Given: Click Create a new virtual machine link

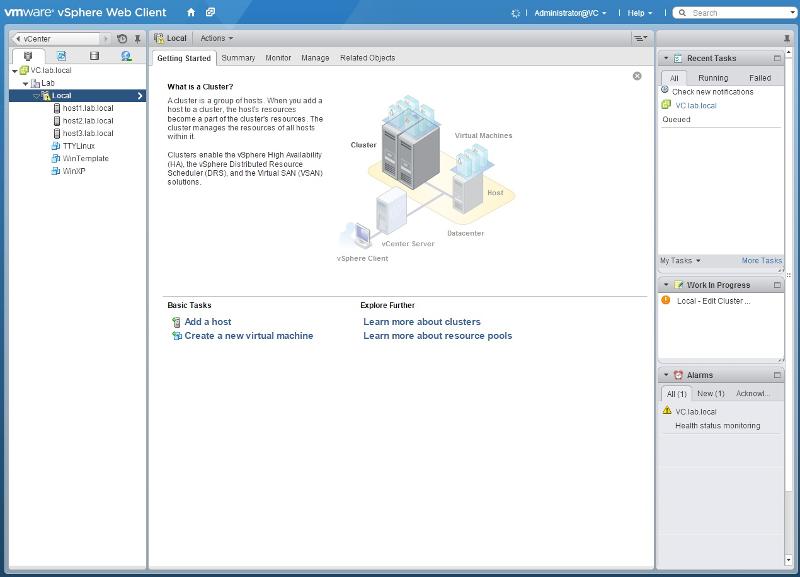Looking at the screenshot, I should [x=249, y=336].
